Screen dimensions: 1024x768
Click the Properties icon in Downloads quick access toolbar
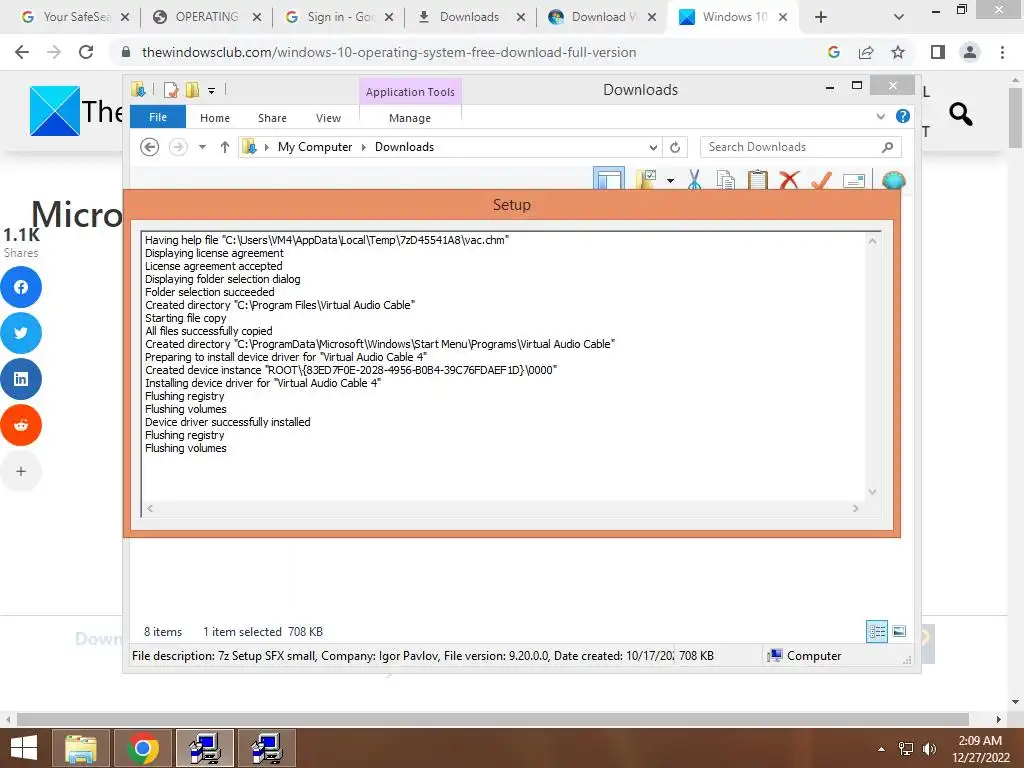click(171, 90)
